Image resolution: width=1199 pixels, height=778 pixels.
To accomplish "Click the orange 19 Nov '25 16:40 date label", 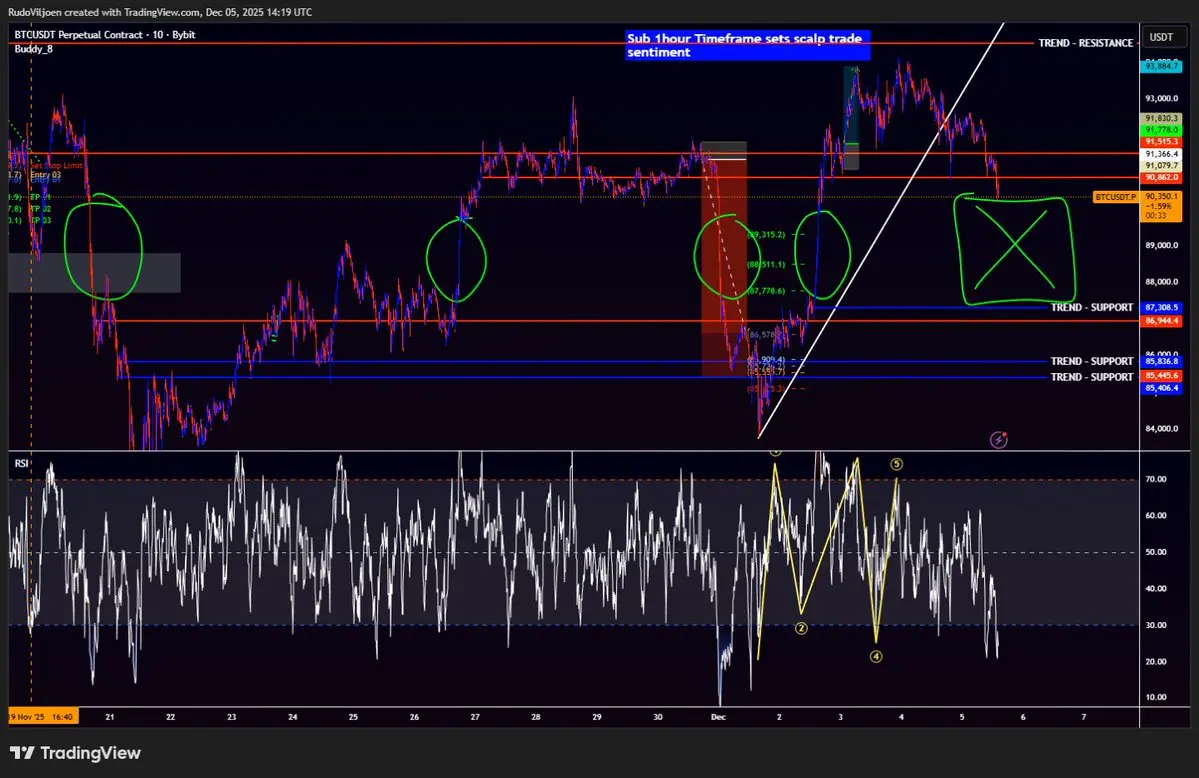I will click(x=43, y=717).
